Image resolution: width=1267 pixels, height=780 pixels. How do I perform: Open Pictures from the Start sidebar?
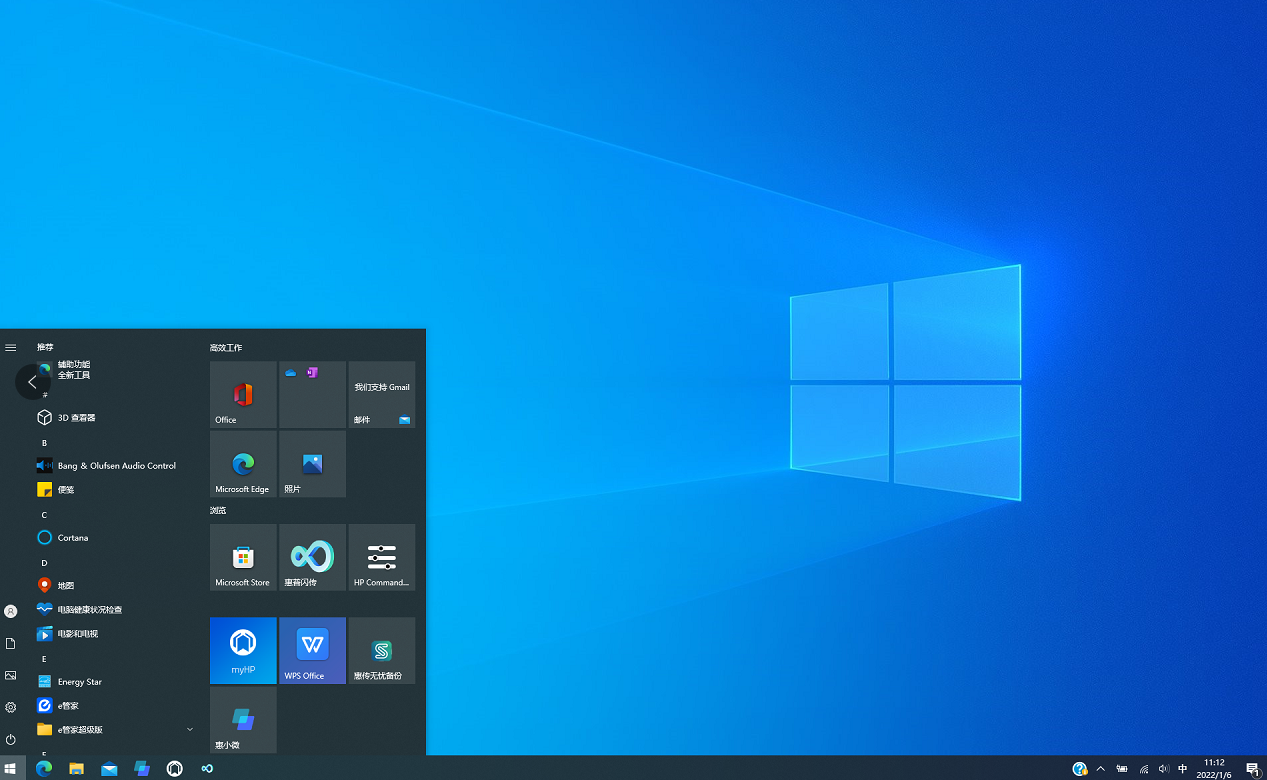(11, 675)
